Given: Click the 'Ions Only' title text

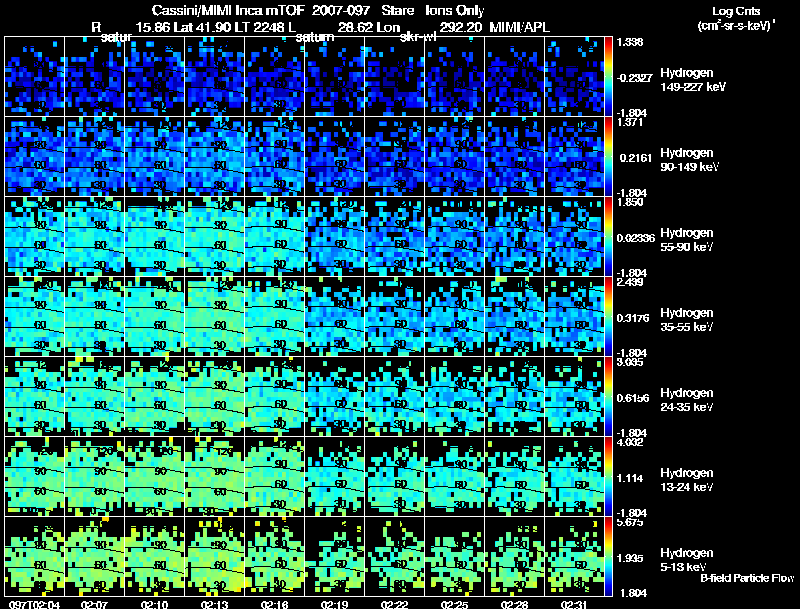Looking at the screenshot, I should point(455,11).
